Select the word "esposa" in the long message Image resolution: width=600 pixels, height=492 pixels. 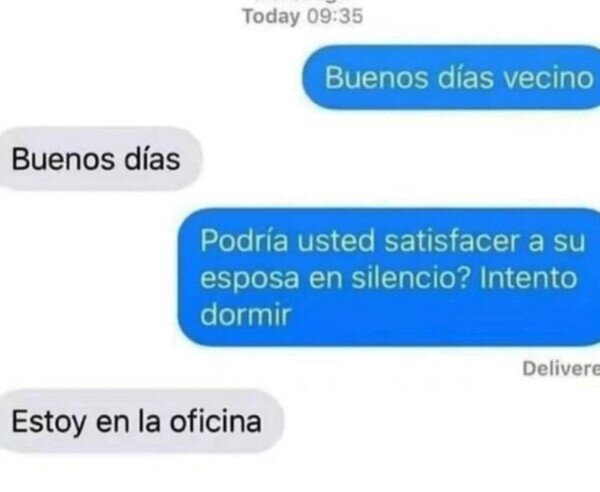[249, 280]
